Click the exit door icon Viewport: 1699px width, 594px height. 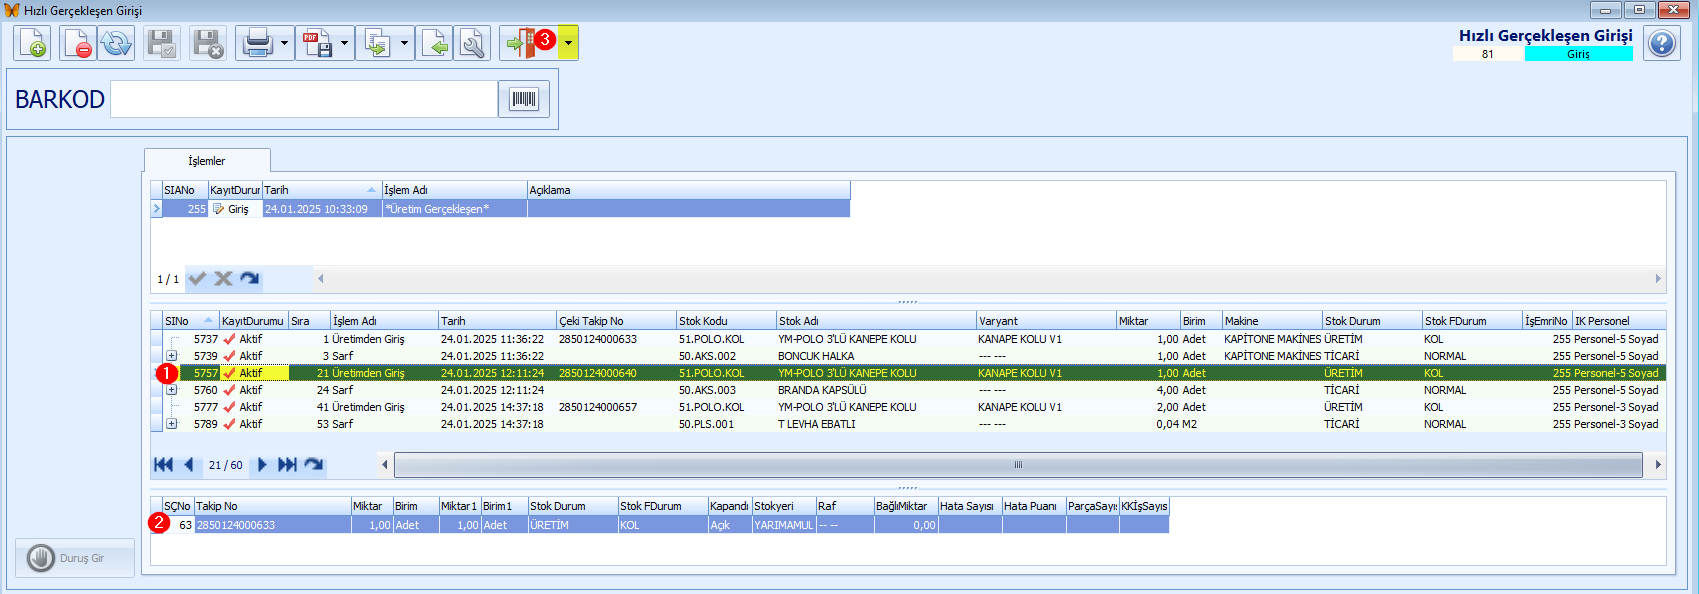pos(522,43)
